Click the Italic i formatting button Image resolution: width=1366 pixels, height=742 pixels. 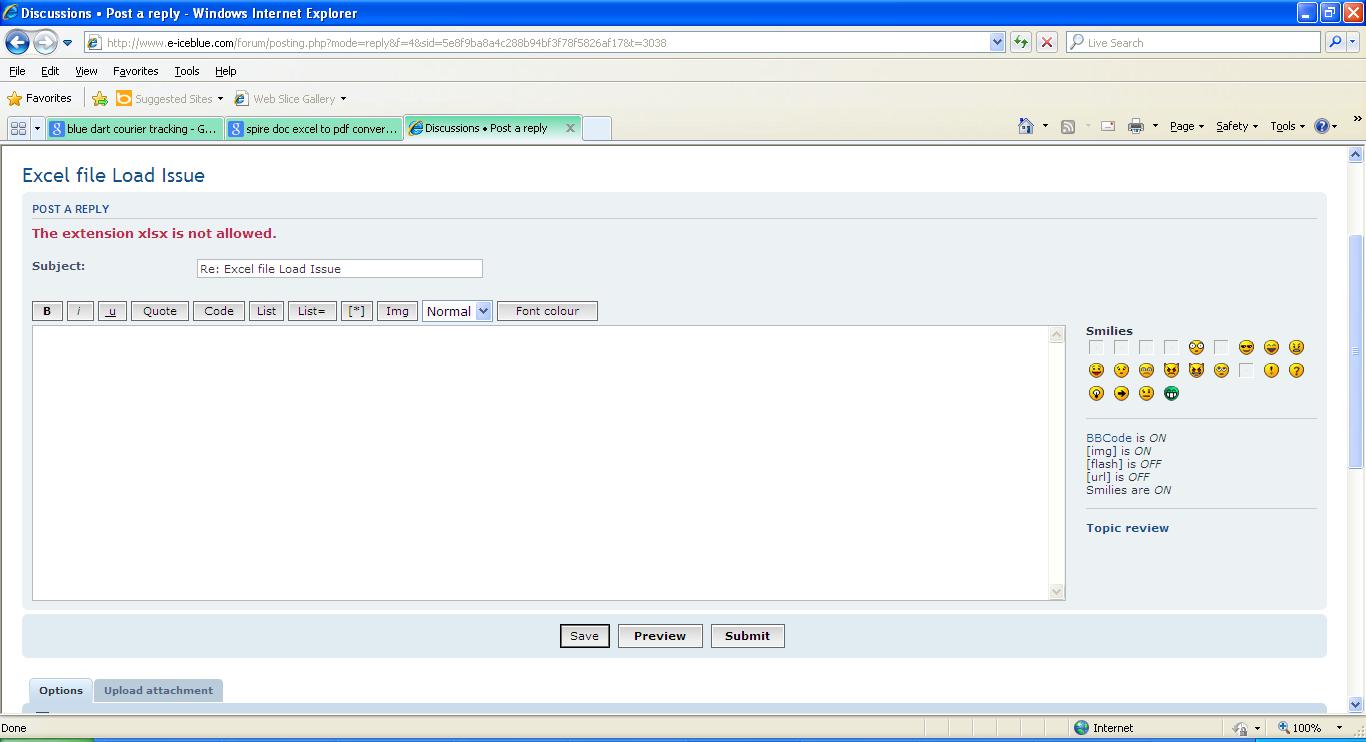coord(79,311)
